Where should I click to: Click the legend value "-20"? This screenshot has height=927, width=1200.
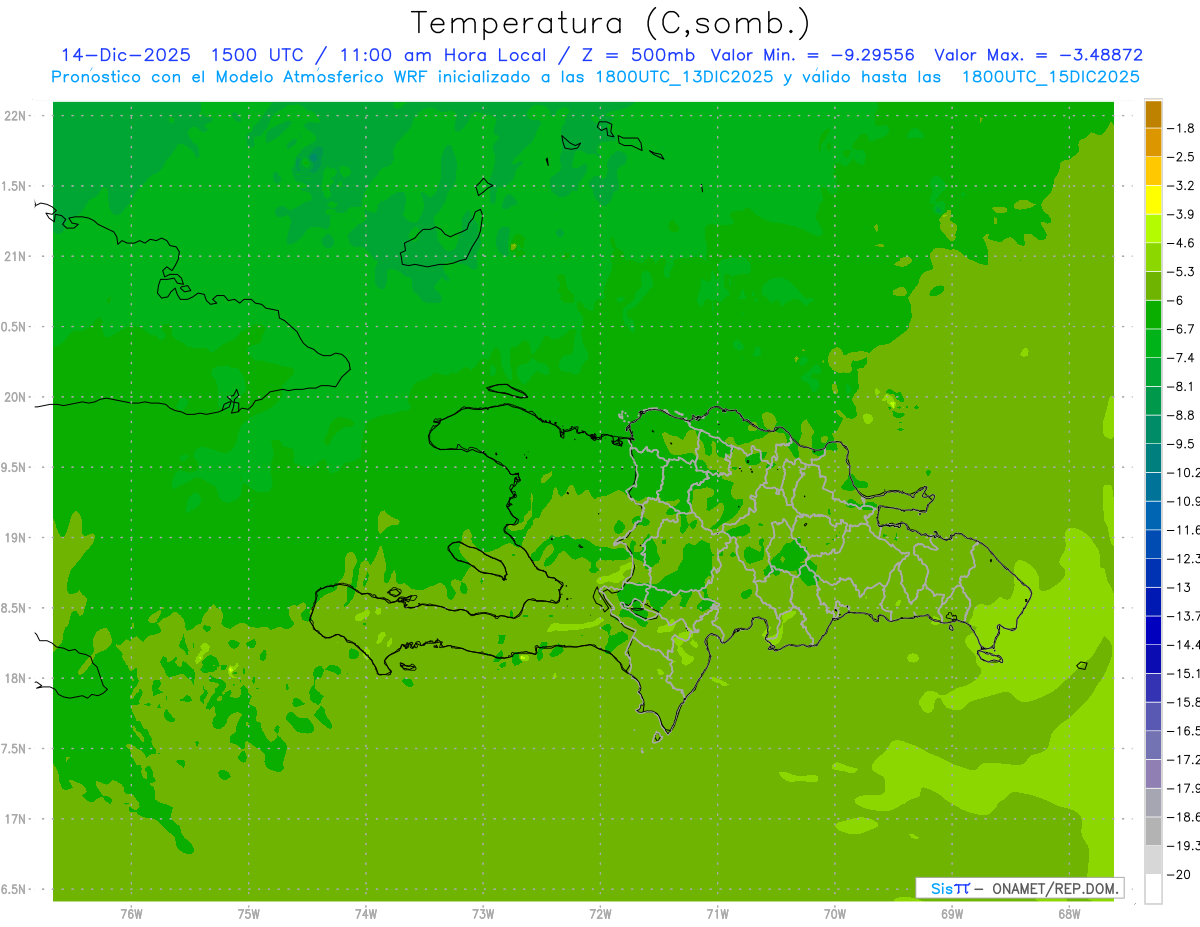1181,874
